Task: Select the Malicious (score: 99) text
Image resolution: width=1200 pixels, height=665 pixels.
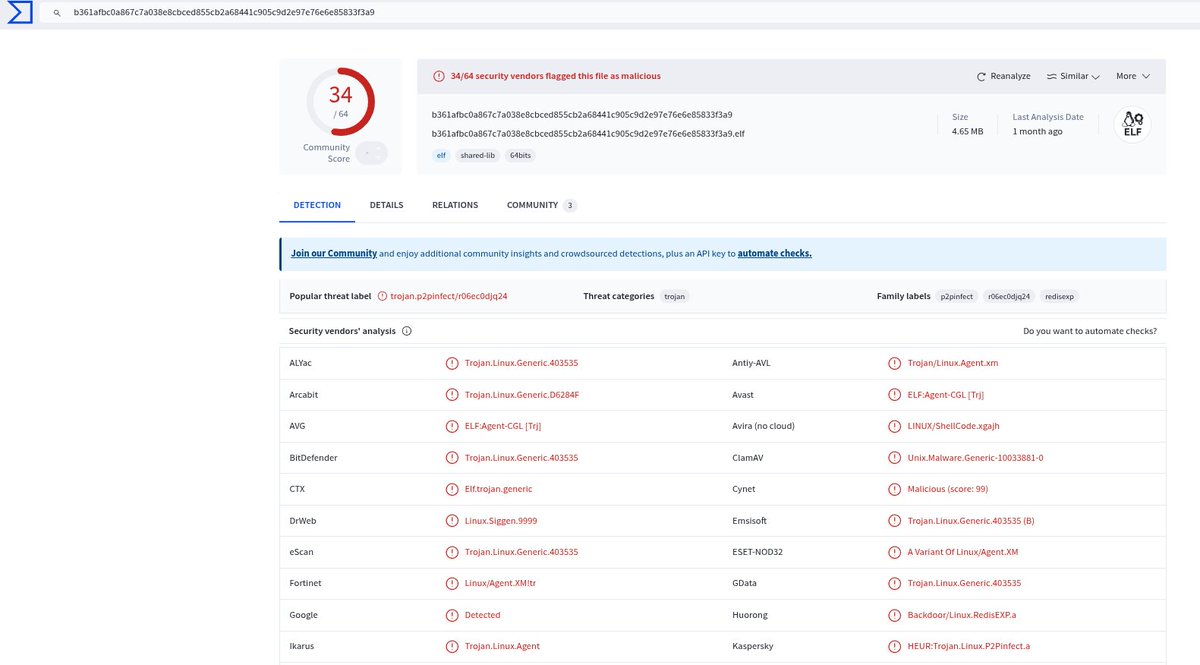Action: coord(948,489)
